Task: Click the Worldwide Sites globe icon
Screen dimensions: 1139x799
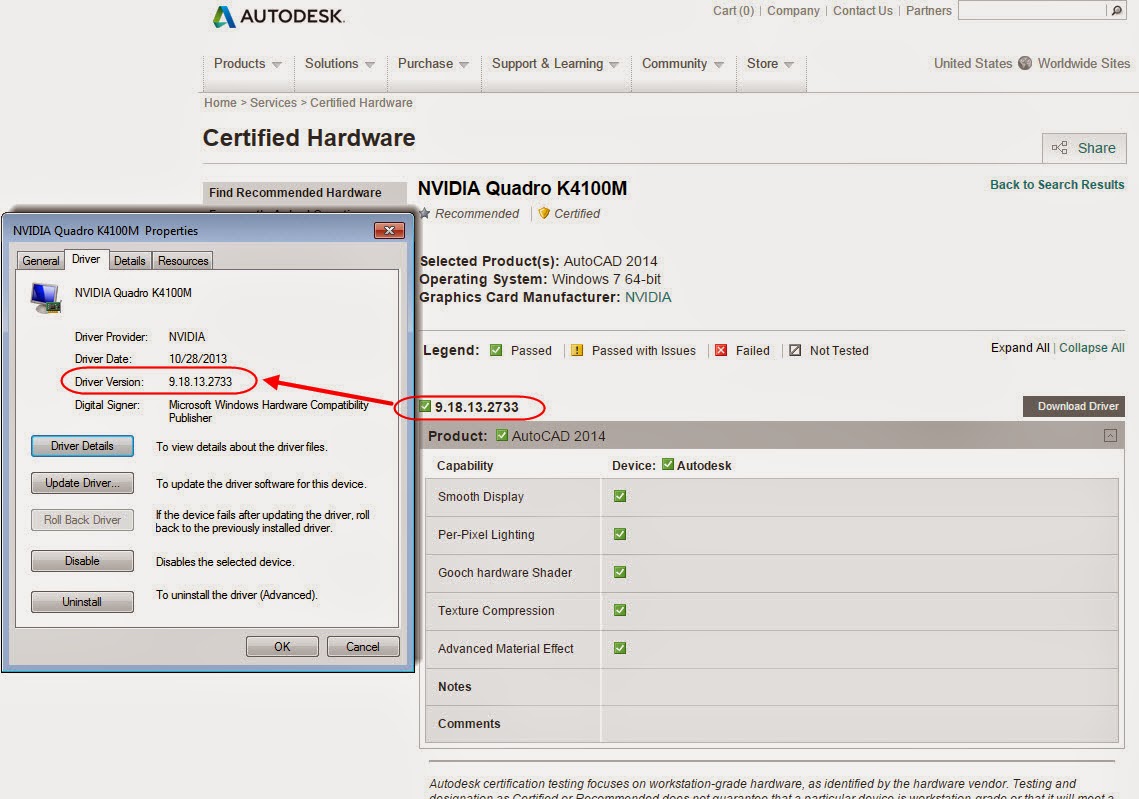Action: (x=1025, y=63)
